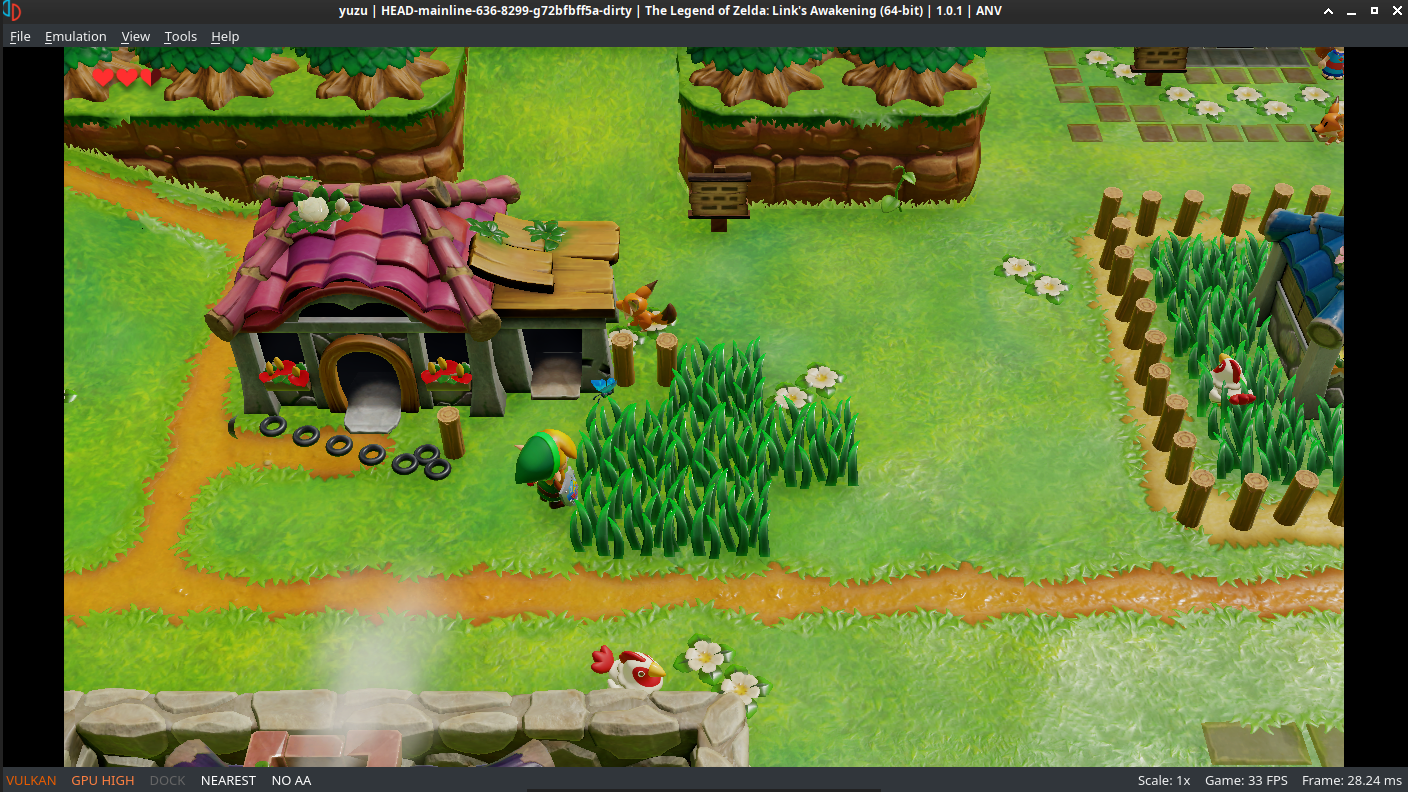Click Link in the green cap
Screen dimensions: 1408x792
coord(546,468)
